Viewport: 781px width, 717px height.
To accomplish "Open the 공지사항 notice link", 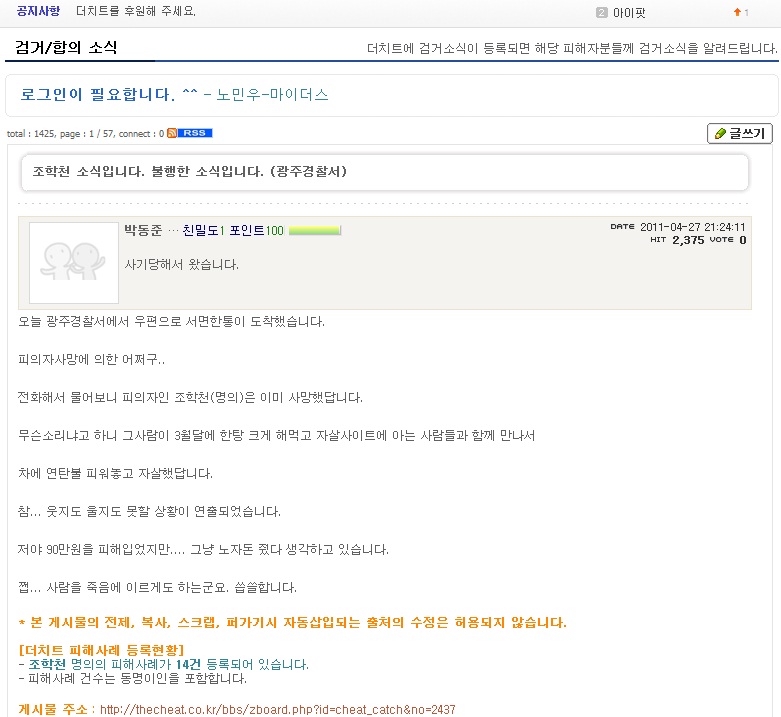I will [38, 11].
